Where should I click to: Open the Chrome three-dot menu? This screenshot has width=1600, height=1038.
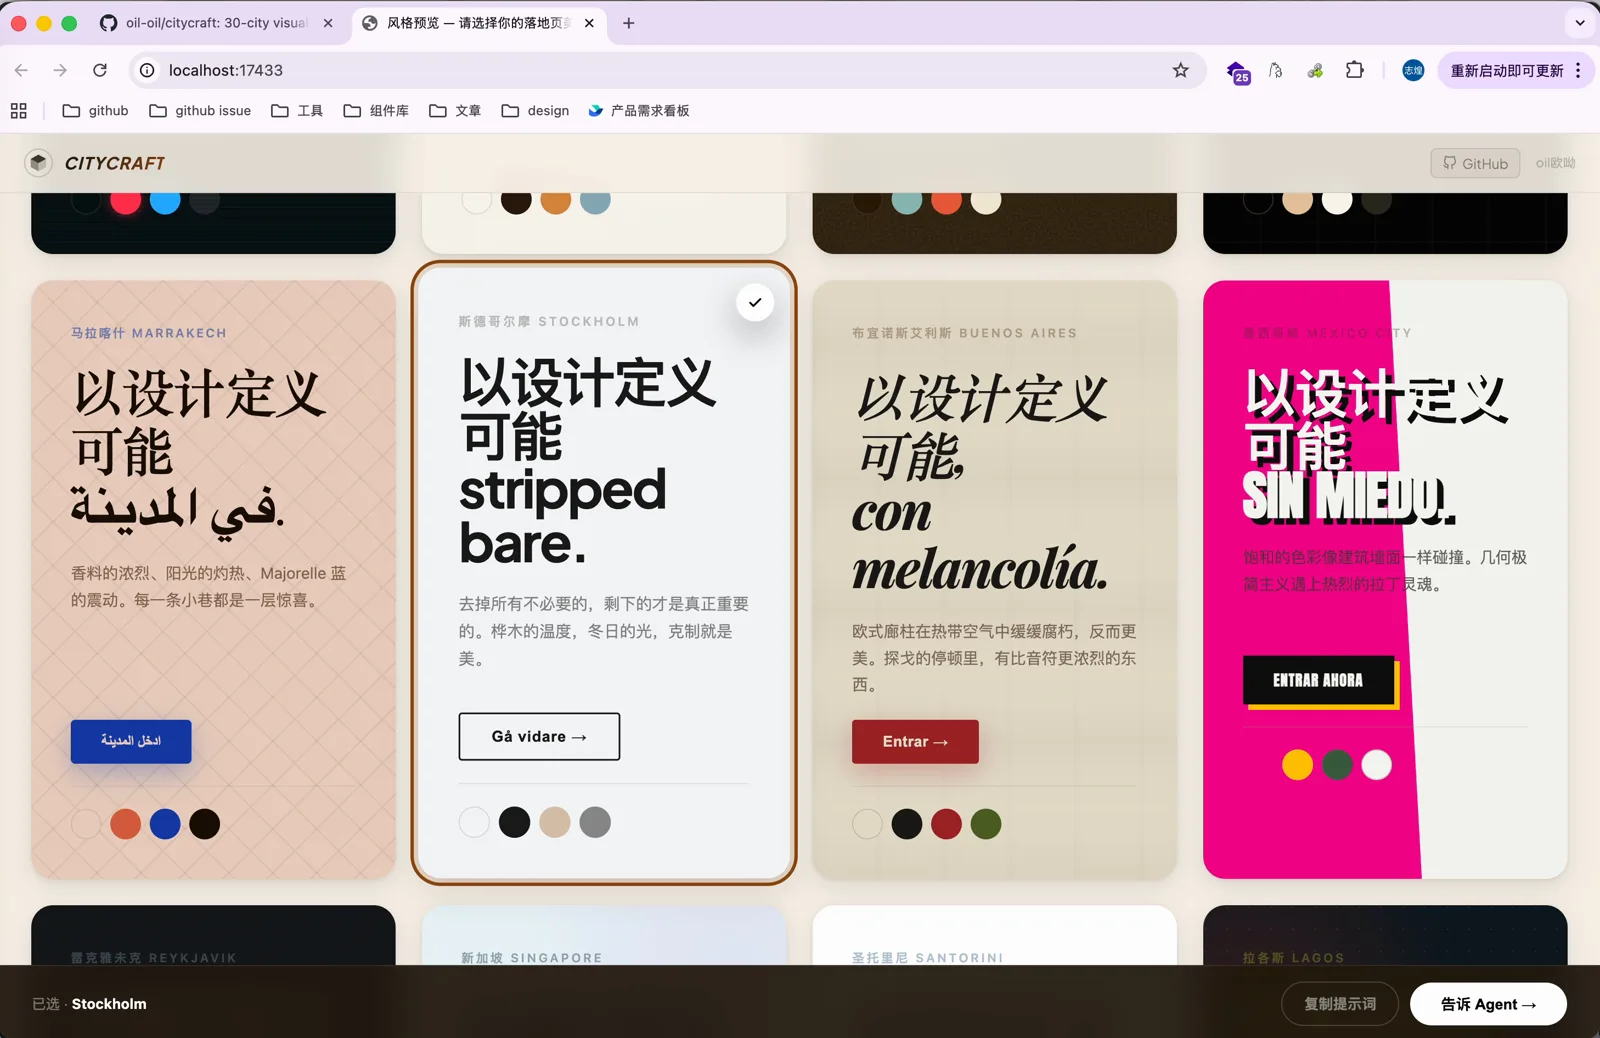click(1578, 70)
